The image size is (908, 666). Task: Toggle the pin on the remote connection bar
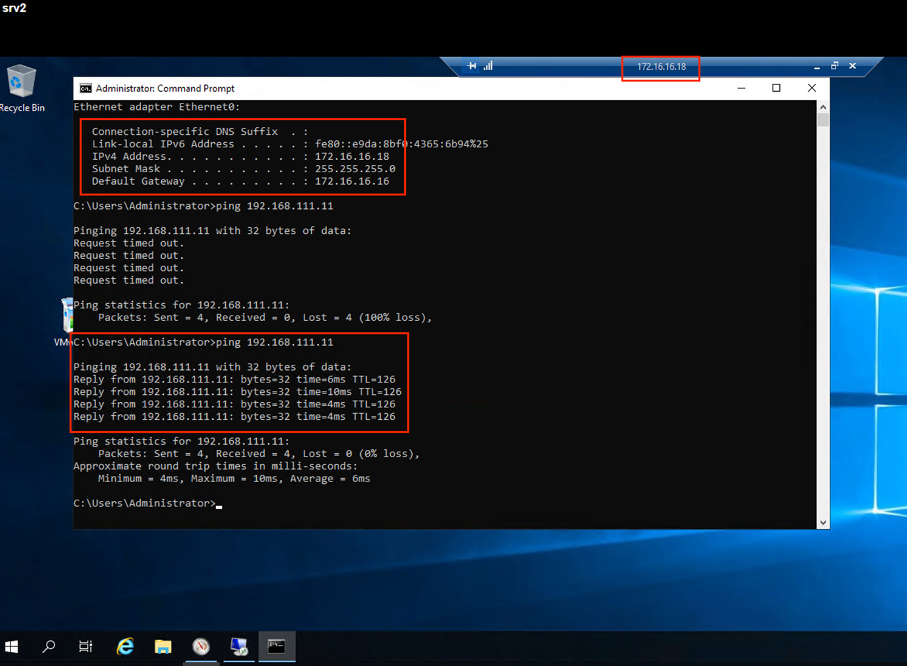coord(472,66)
